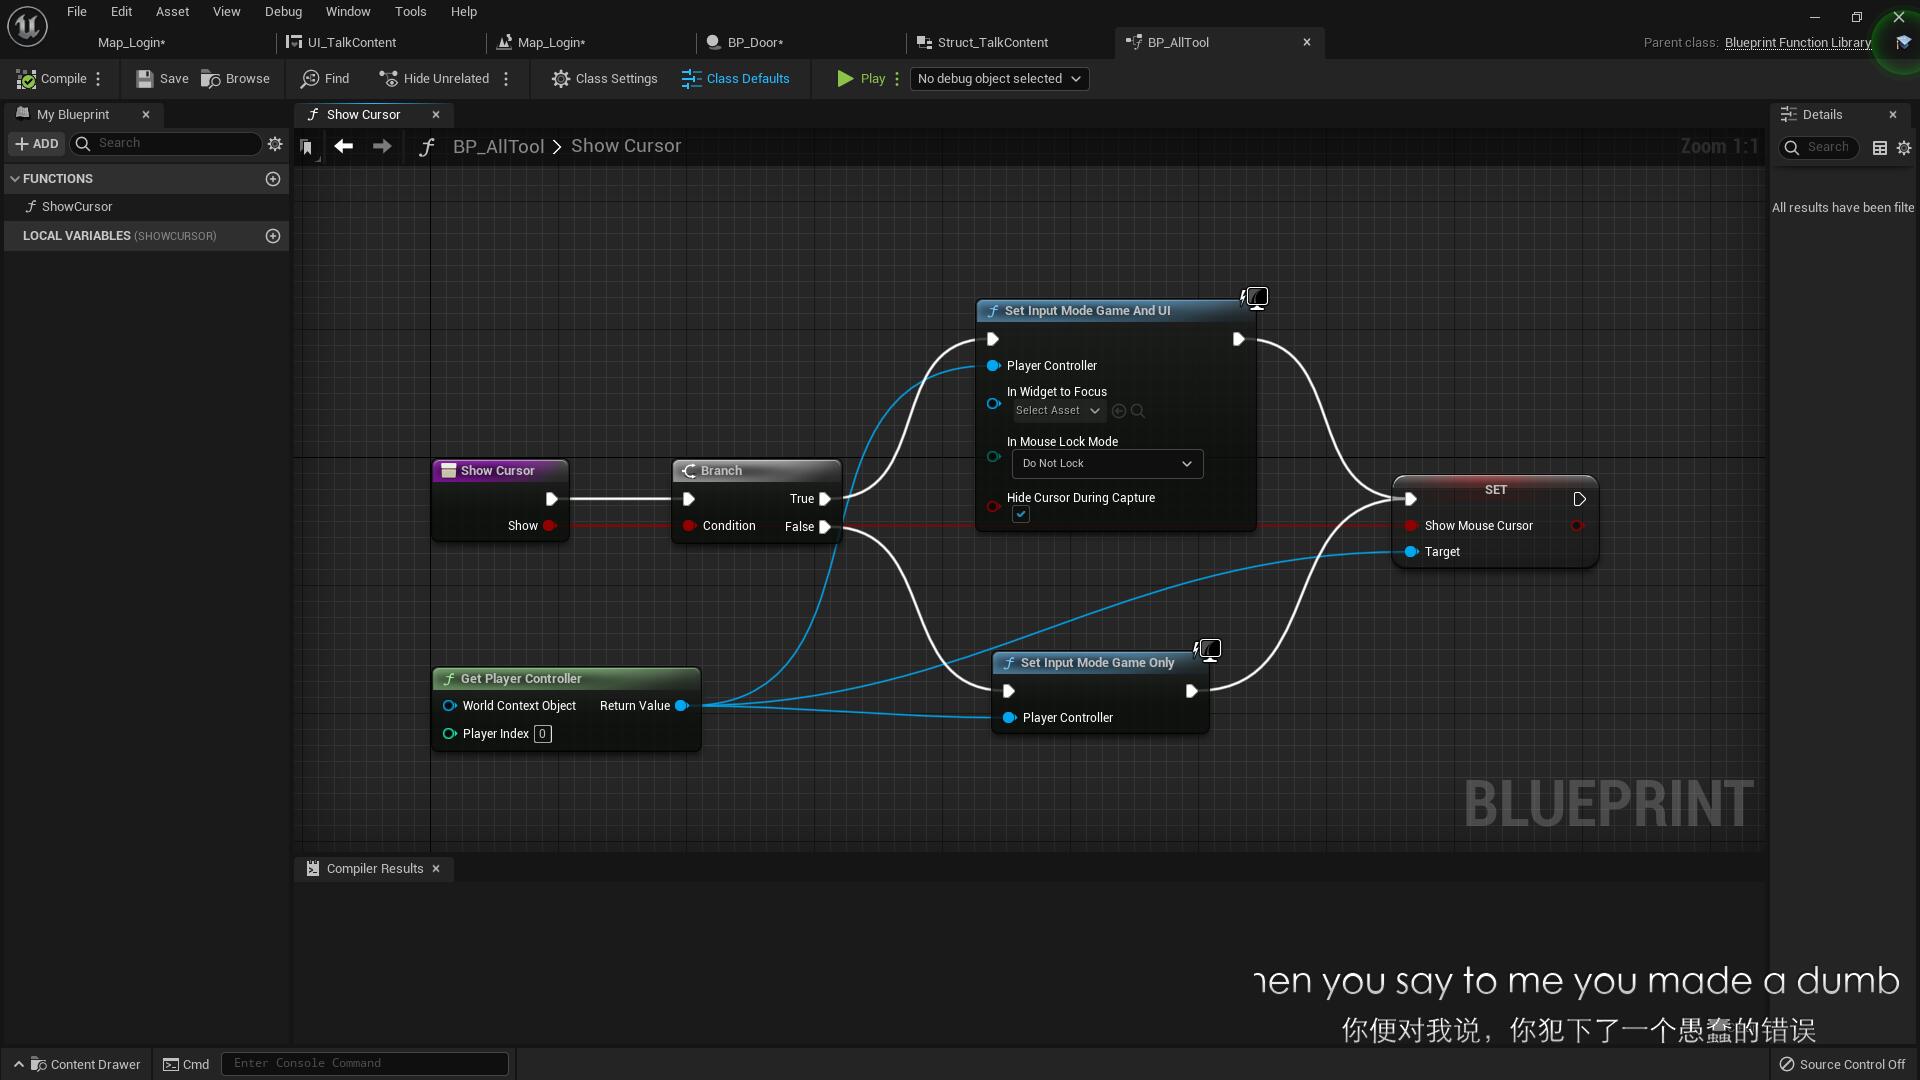Toggle Hide Cursor During Capture checkbox
This screenshot has height=1080, width=1920.
(x=1020, y=514)
